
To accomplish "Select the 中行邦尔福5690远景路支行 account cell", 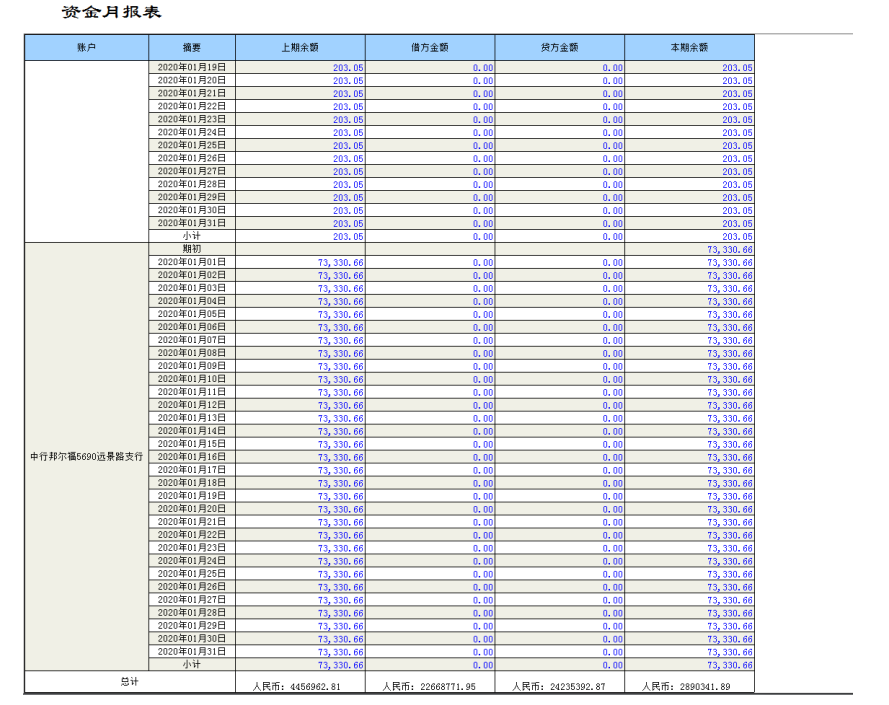I will 86,457.
